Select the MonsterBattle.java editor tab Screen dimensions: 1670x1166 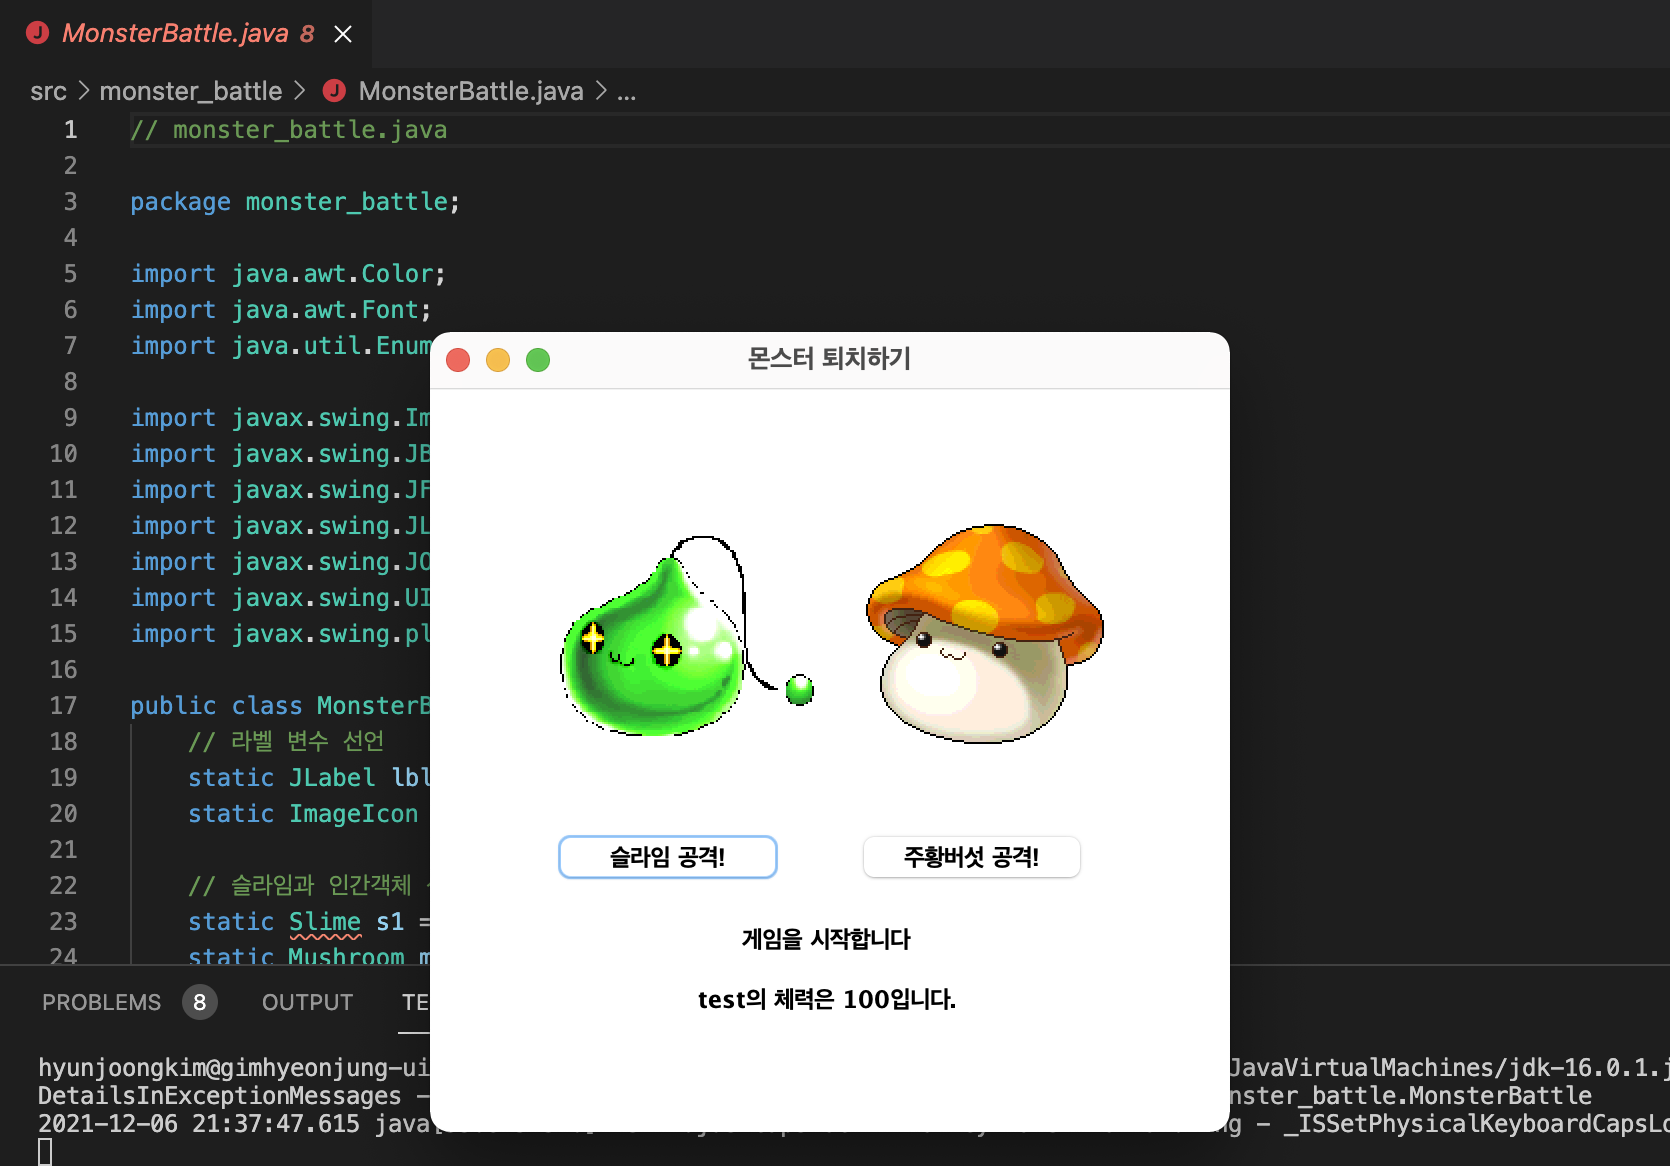[186, 34]
